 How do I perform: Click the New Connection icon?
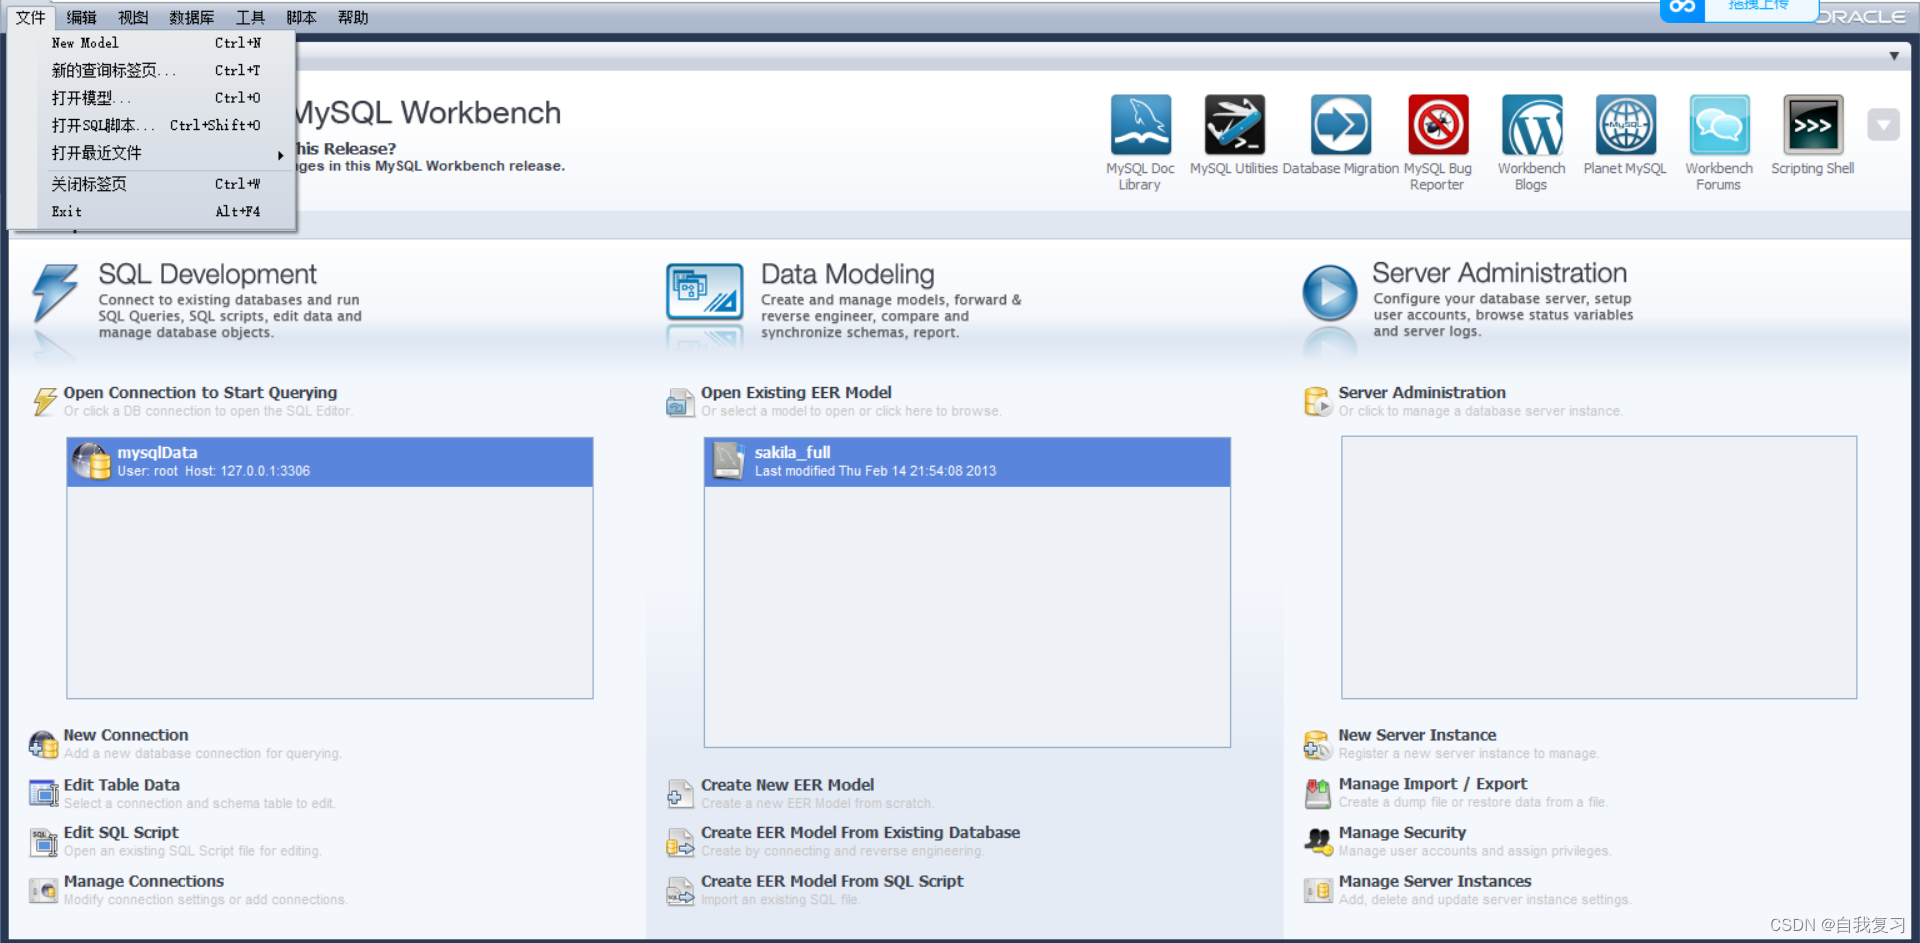click(x=43, y=744)
